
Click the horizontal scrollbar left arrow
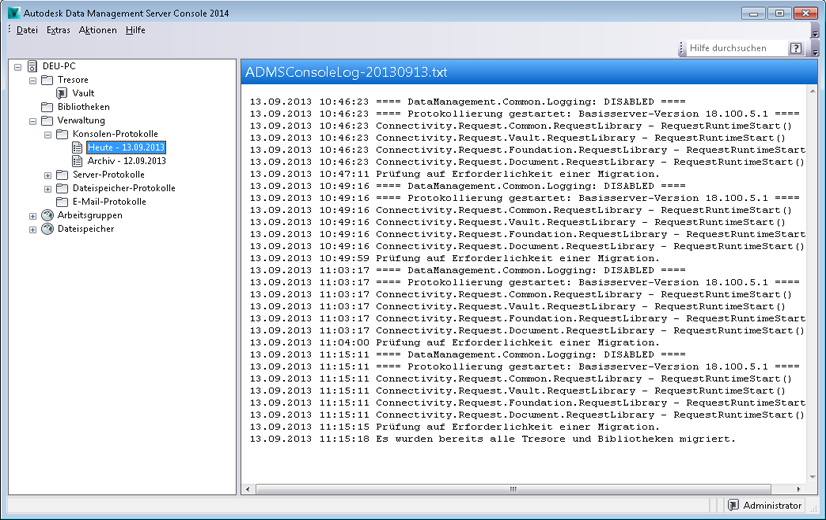coord(248,489)
